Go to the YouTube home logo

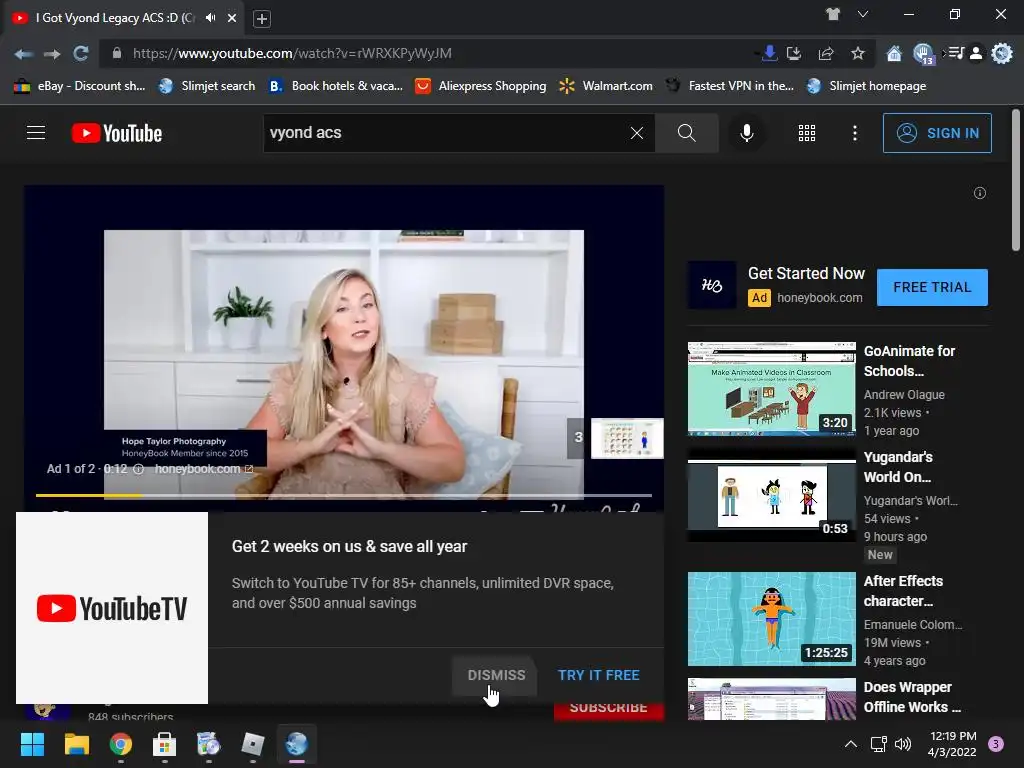tap(117, 133)
